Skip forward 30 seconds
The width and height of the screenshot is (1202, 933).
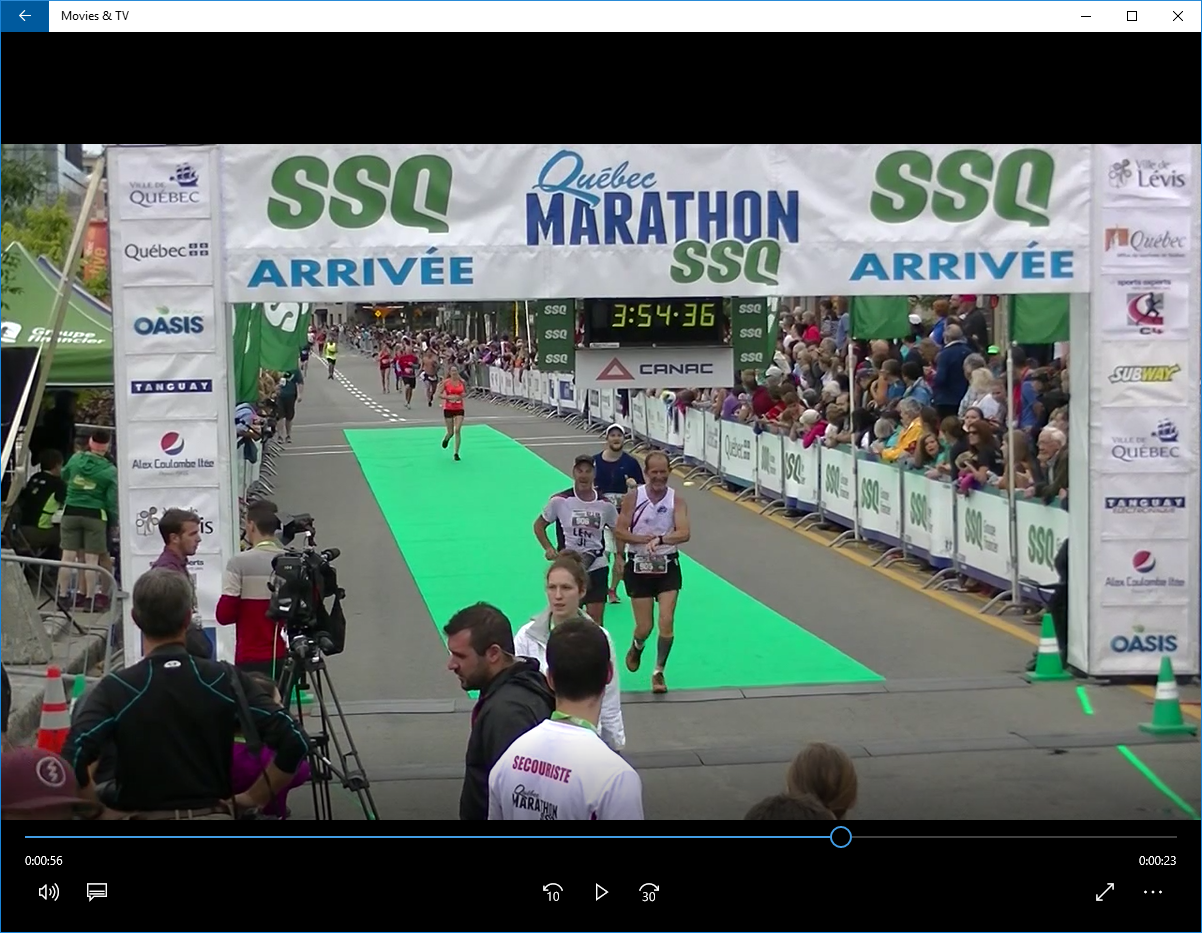click(x=649, y=892)
